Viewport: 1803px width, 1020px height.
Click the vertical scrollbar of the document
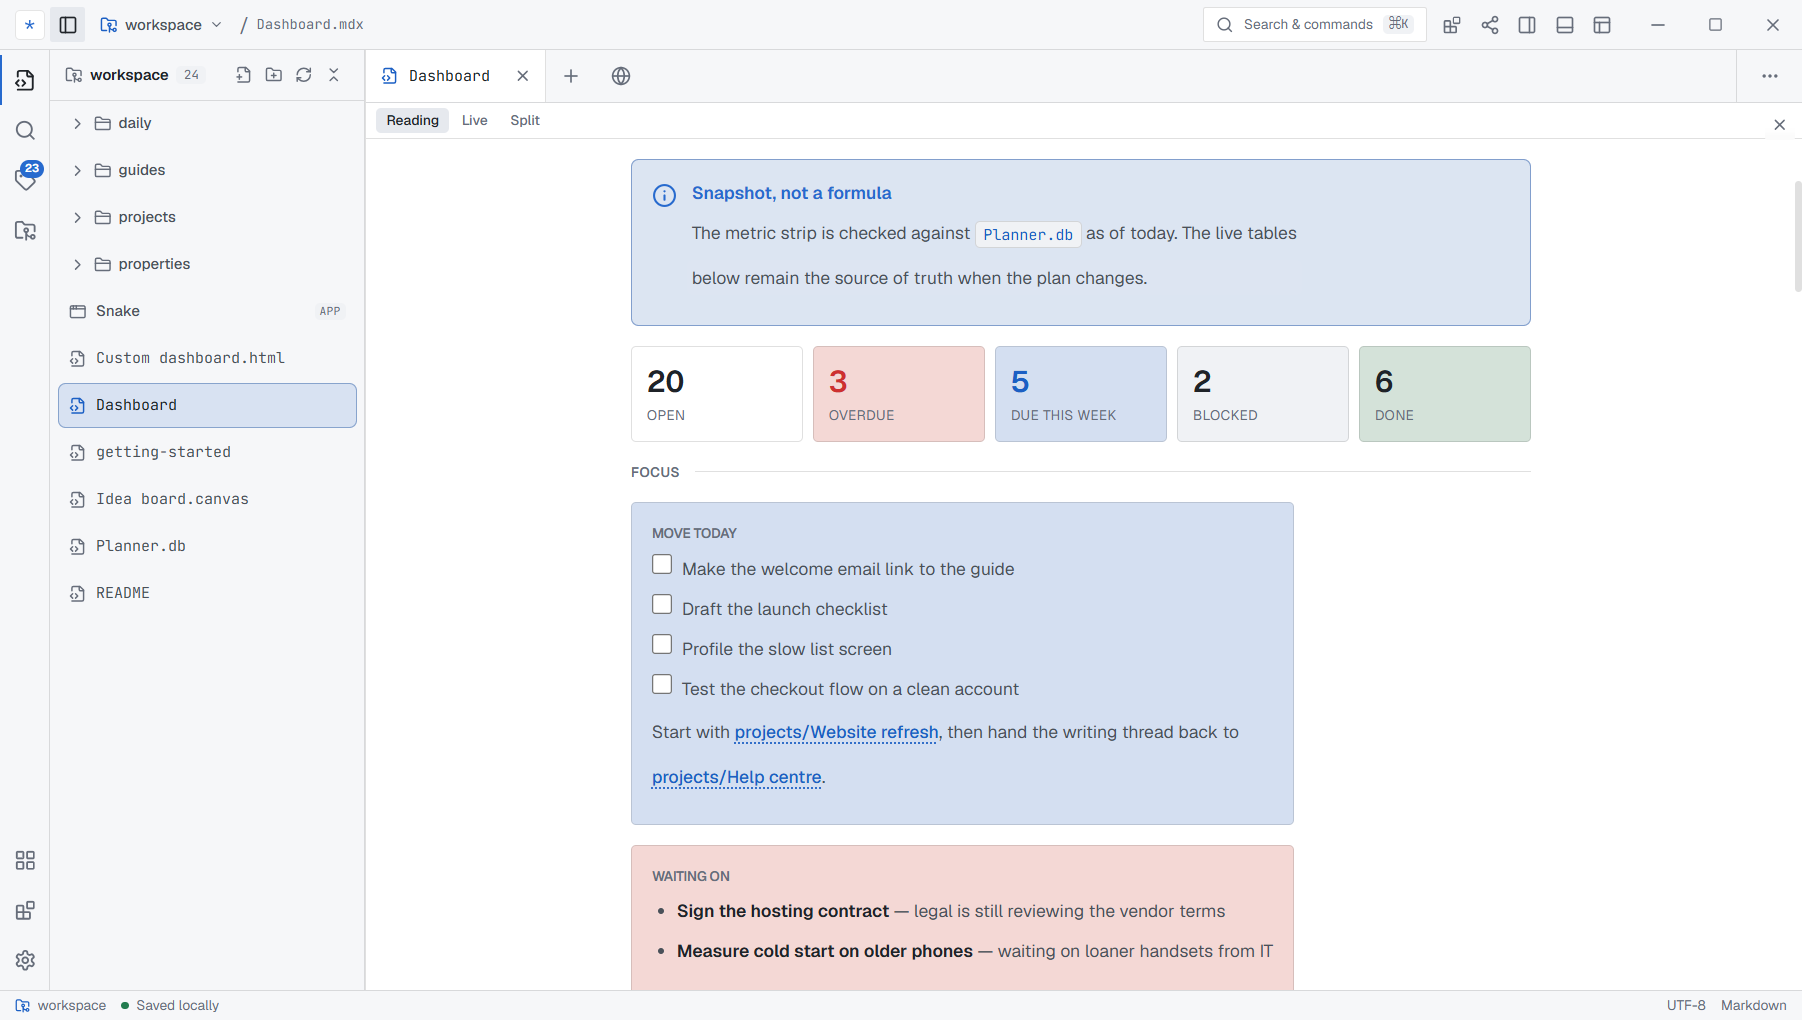tap(1797, 236)
